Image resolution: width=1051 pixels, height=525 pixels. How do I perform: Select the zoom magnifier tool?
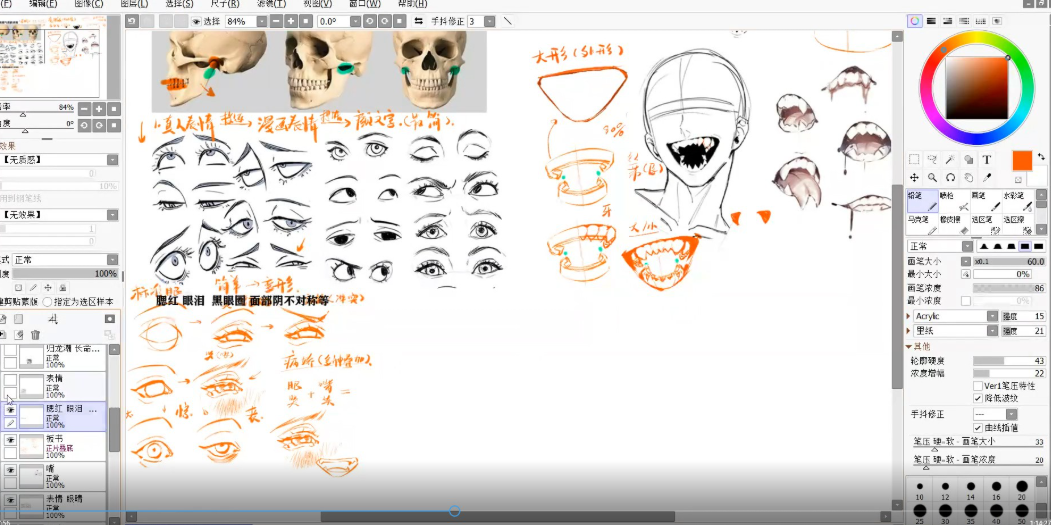coord(932,178)
